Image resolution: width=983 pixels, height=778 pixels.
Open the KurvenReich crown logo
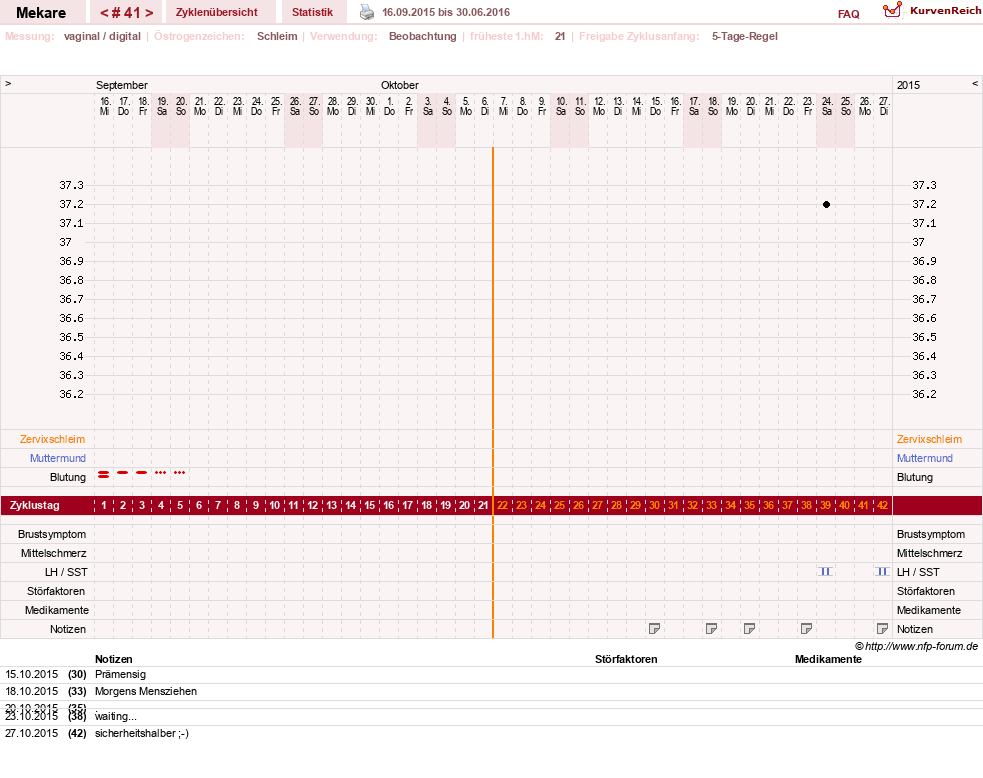tap(892, 10)
